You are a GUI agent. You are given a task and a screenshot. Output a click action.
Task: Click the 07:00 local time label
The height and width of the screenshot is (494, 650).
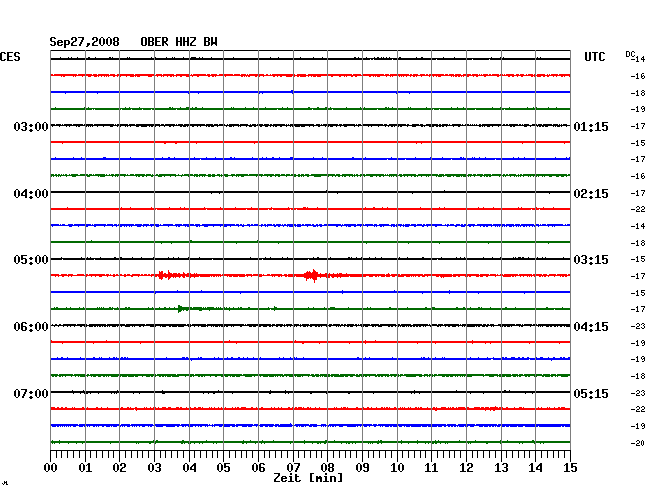click(x=31, y=393)
